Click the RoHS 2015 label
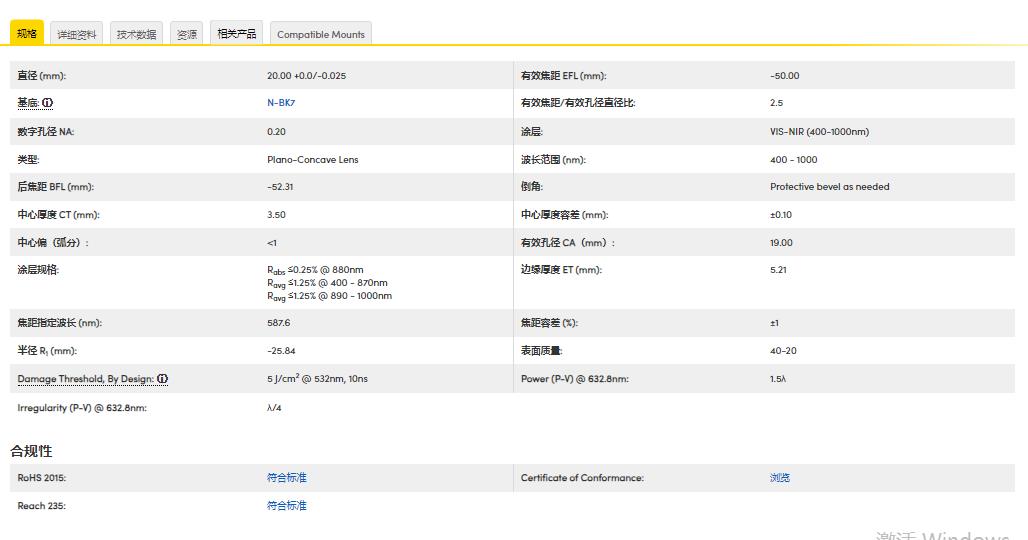This screenshot has width=1028, height=540. [41, 478]
